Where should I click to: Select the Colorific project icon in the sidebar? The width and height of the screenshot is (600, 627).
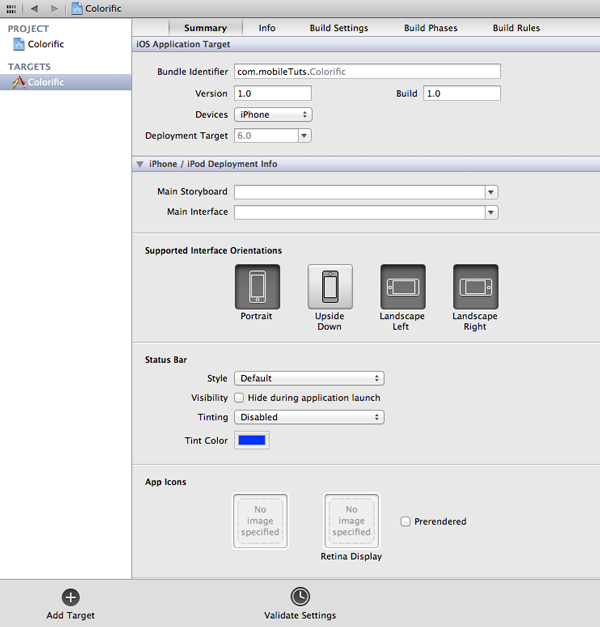19,44
